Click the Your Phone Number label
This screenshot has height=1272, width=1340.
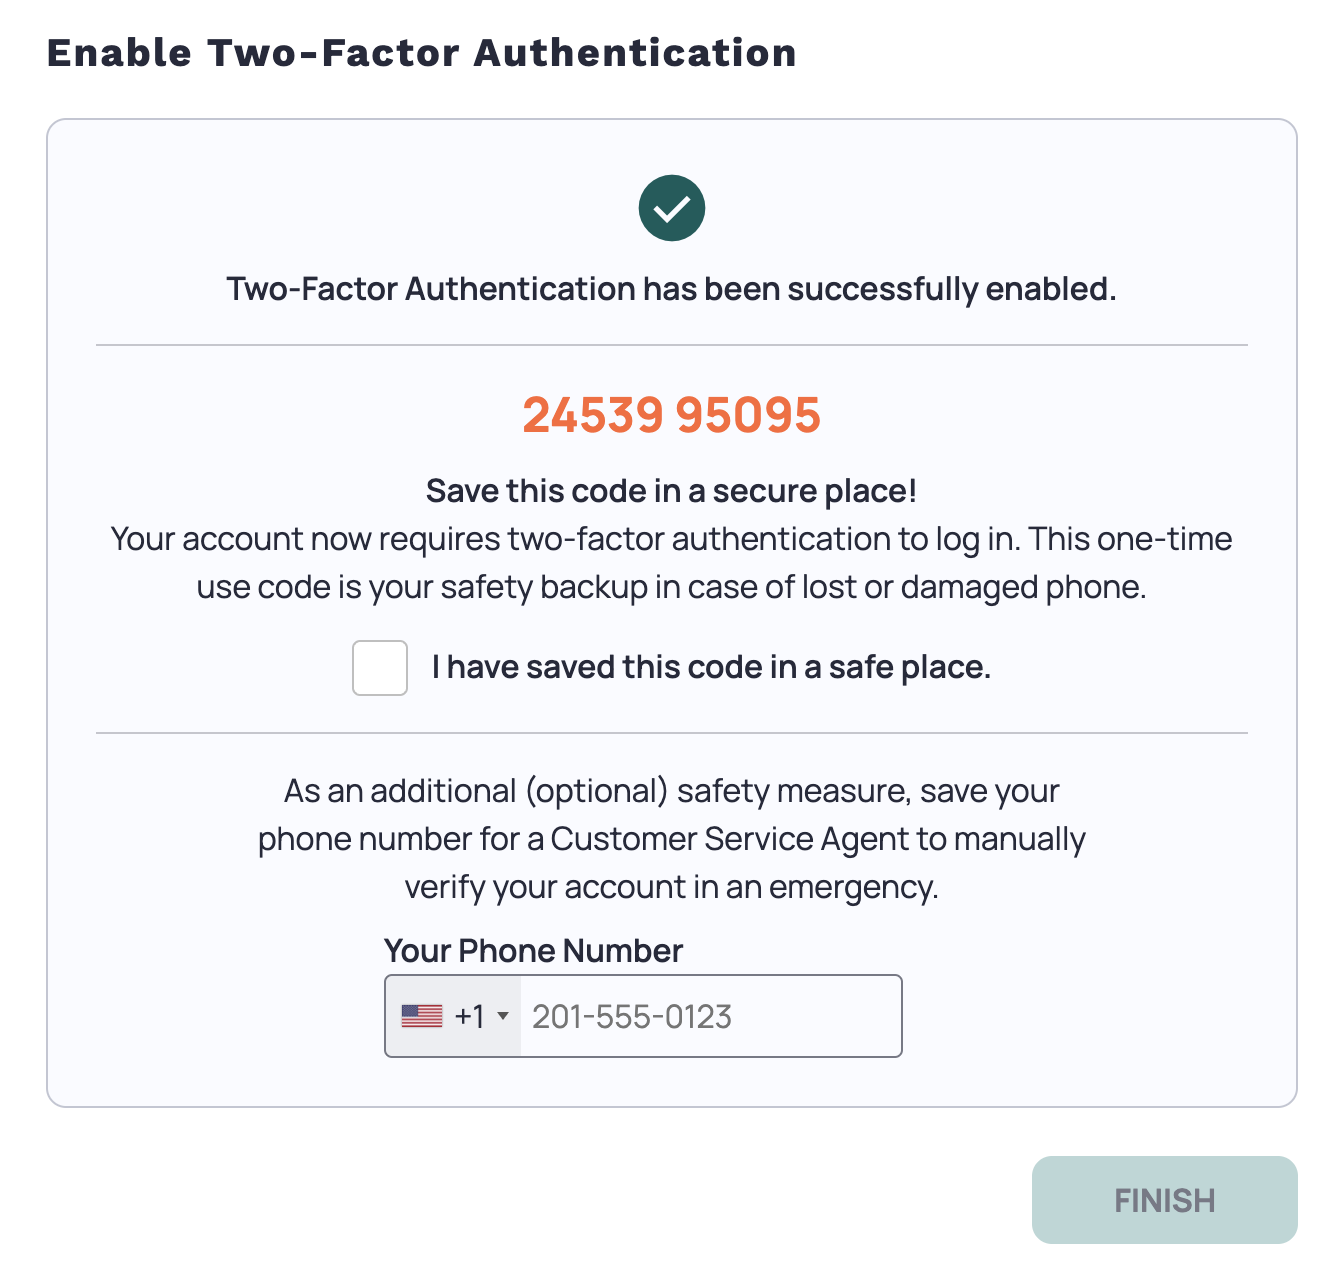click(x=533, y=950)
